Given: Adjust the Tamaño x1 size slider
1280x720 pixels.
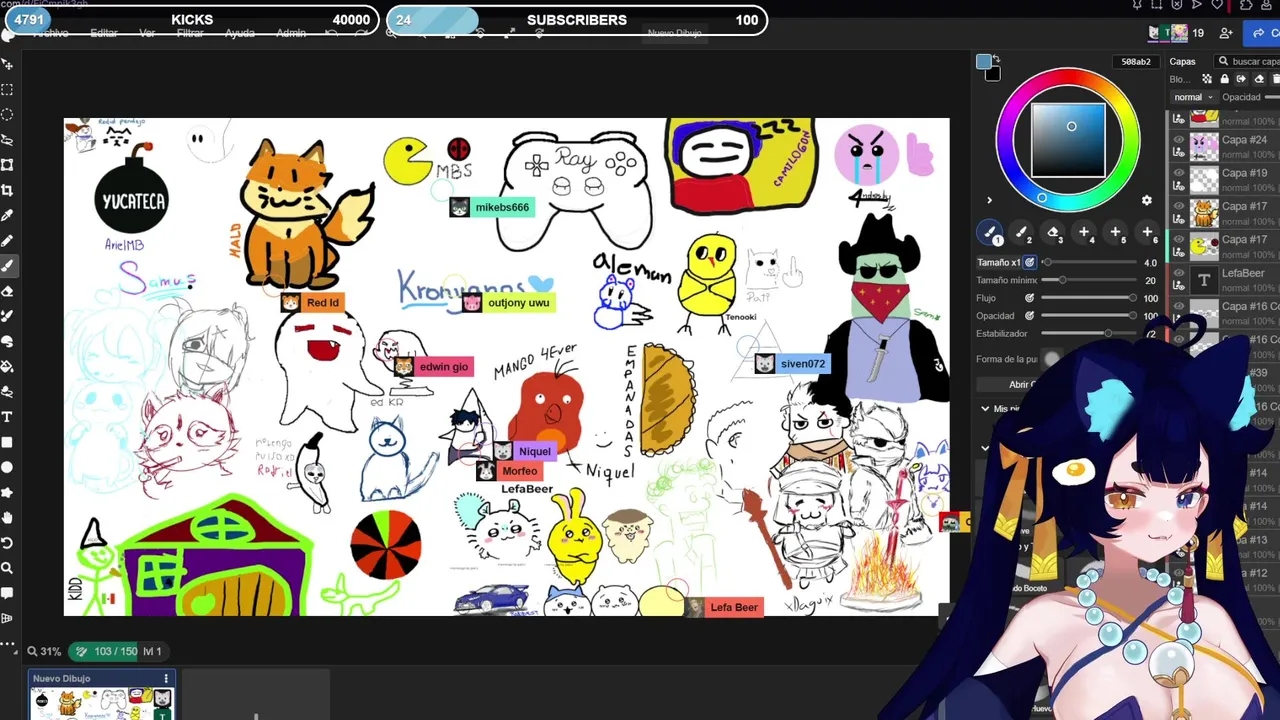Looking at the screenshot, I should click(1090, 263).
